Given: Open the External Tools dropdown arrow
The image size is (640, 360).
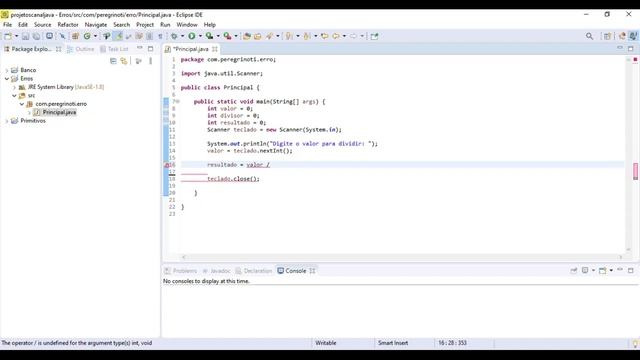Looking at the screenshot, I should (x=236, y=36).
